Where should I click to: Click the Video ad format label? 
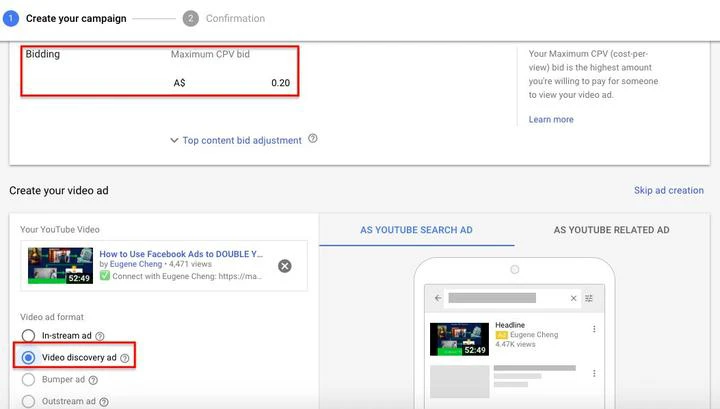[x=52, y=317]
